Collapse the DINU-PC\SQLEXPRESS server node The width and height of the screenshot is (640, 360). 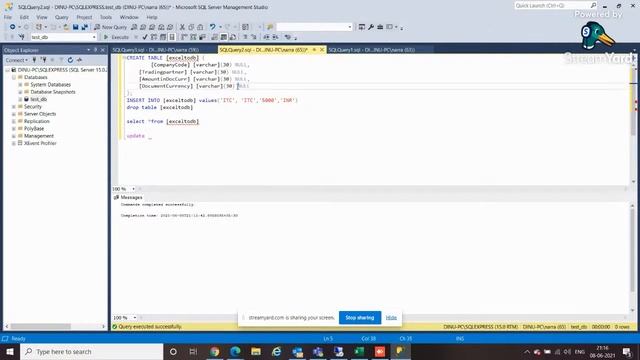[7, 70]
